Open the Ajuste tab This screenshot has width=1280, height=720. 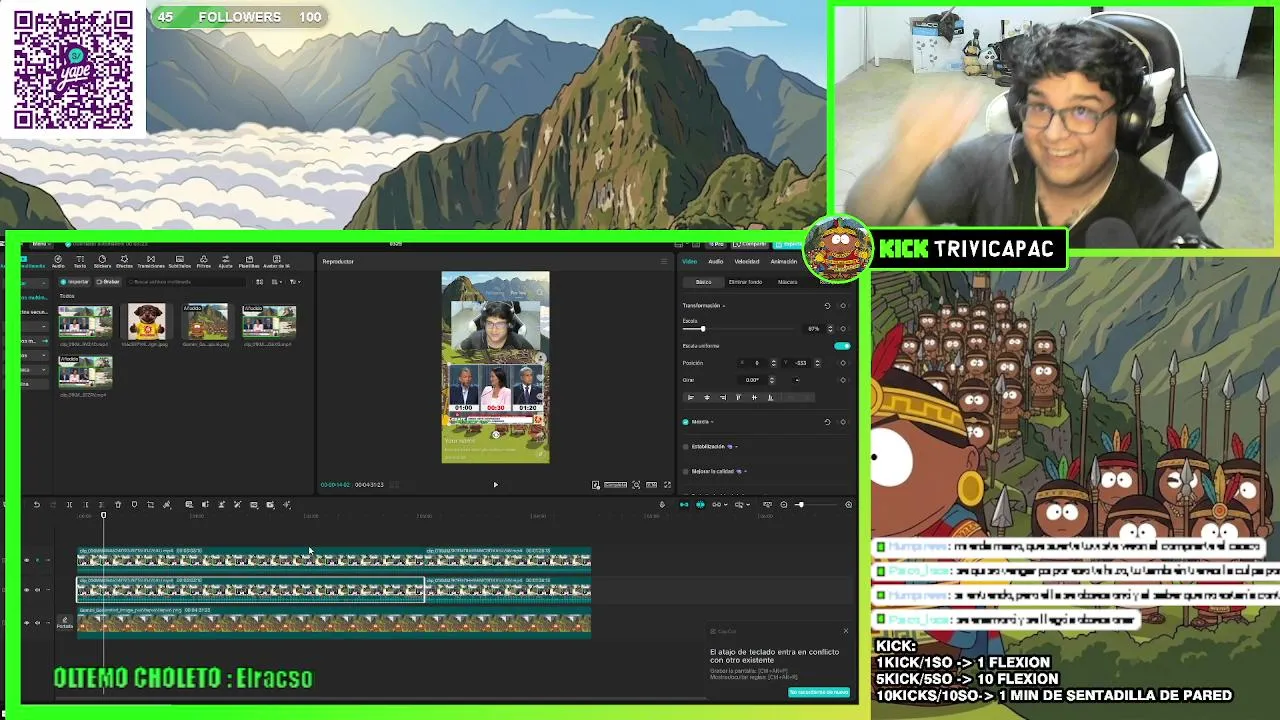point(225,262)
